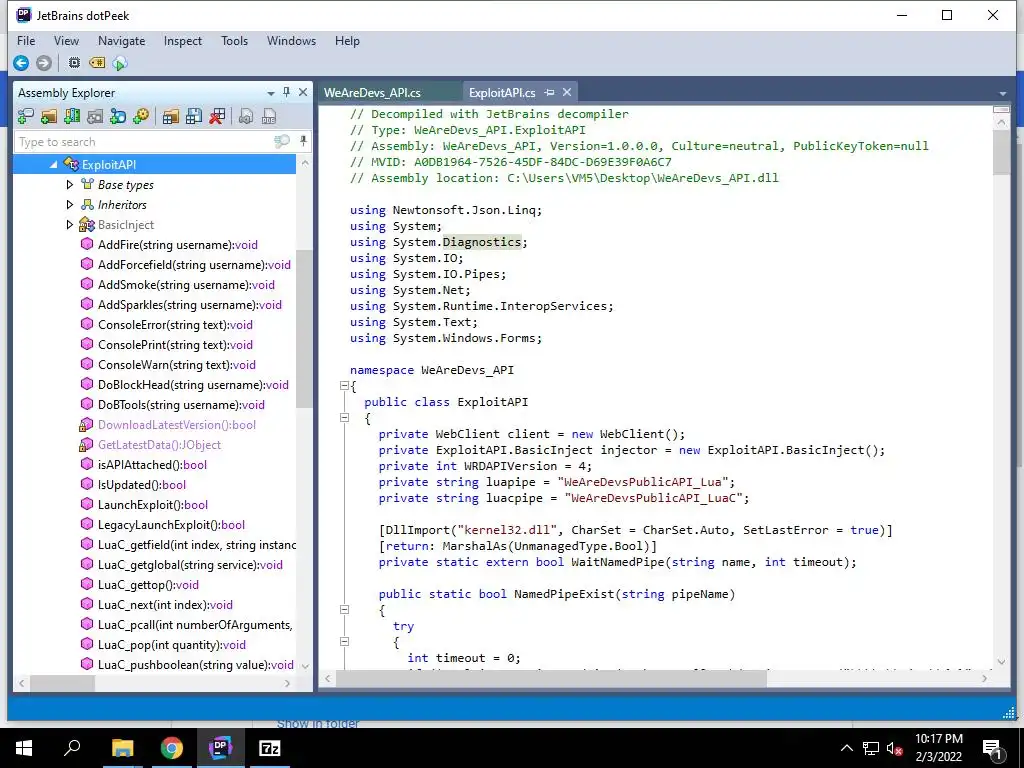Viewport: 1024px width, 768px height.
Task: Open the Tools menu
Action: pyautogui.click(x=234, y=40)
